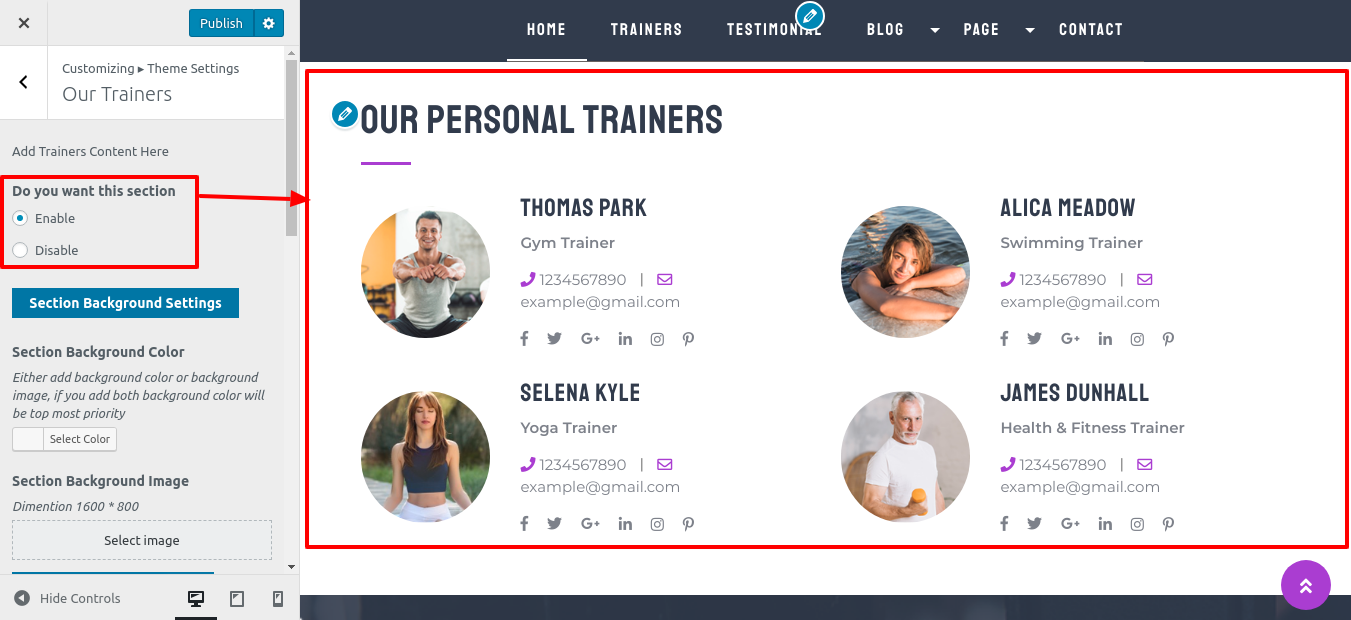The width and height of the screenshot is (1351, 620).
Task: Go back using the customizer back chevron
Action: pyautogui.click(x=24, y=82)
